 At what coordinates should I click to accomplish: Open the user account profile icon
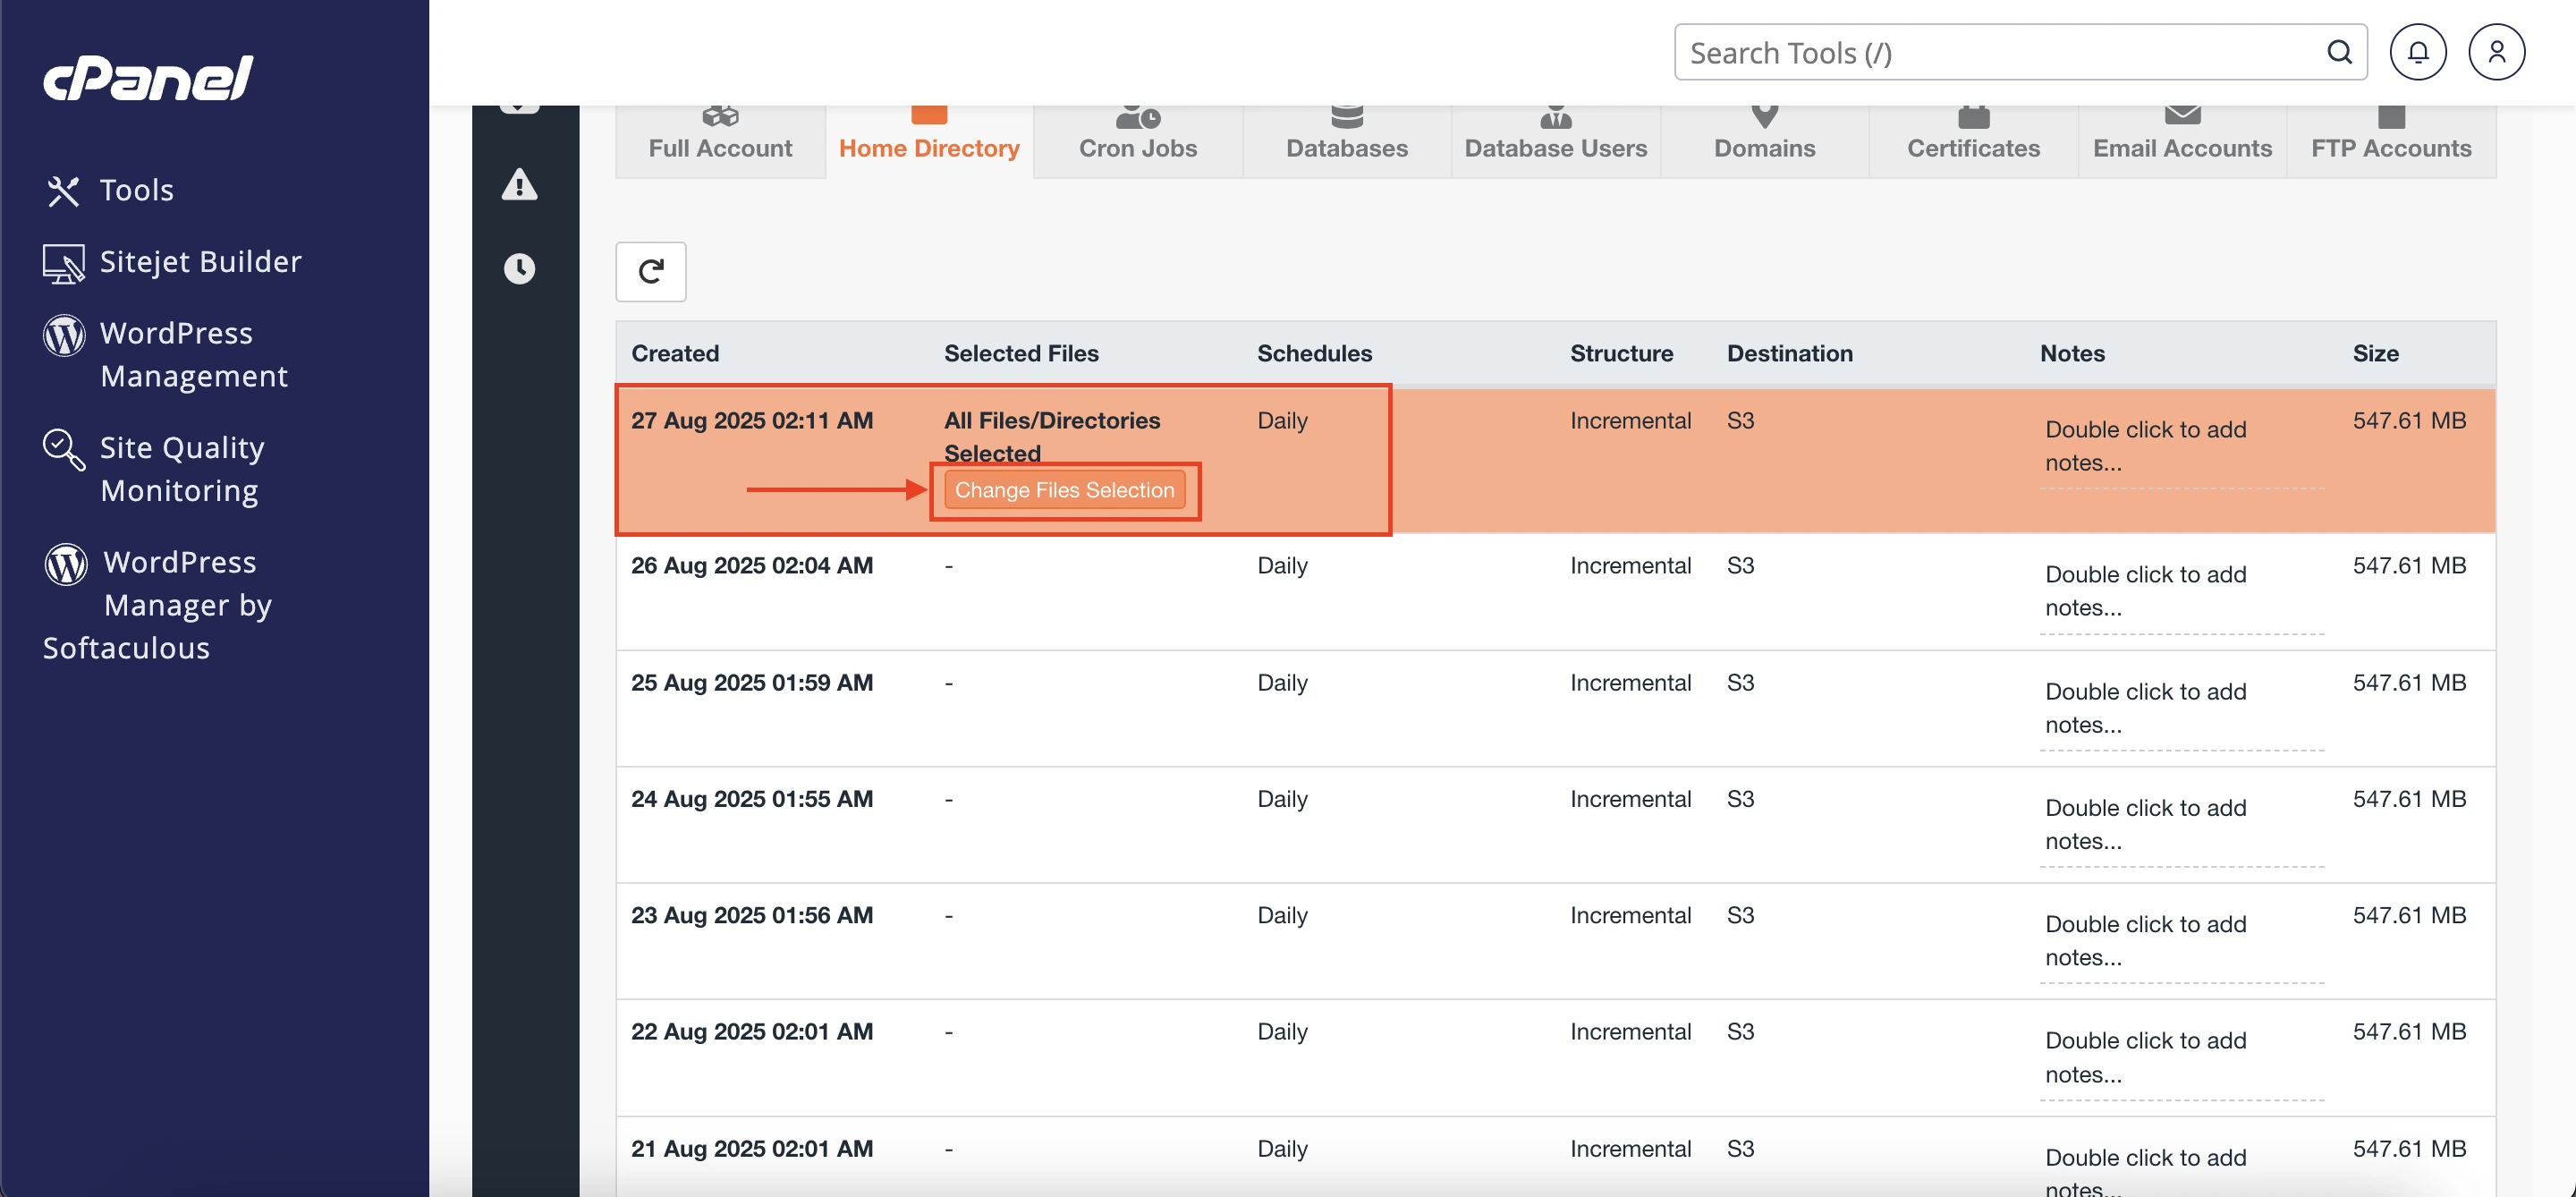point(2496,52)
